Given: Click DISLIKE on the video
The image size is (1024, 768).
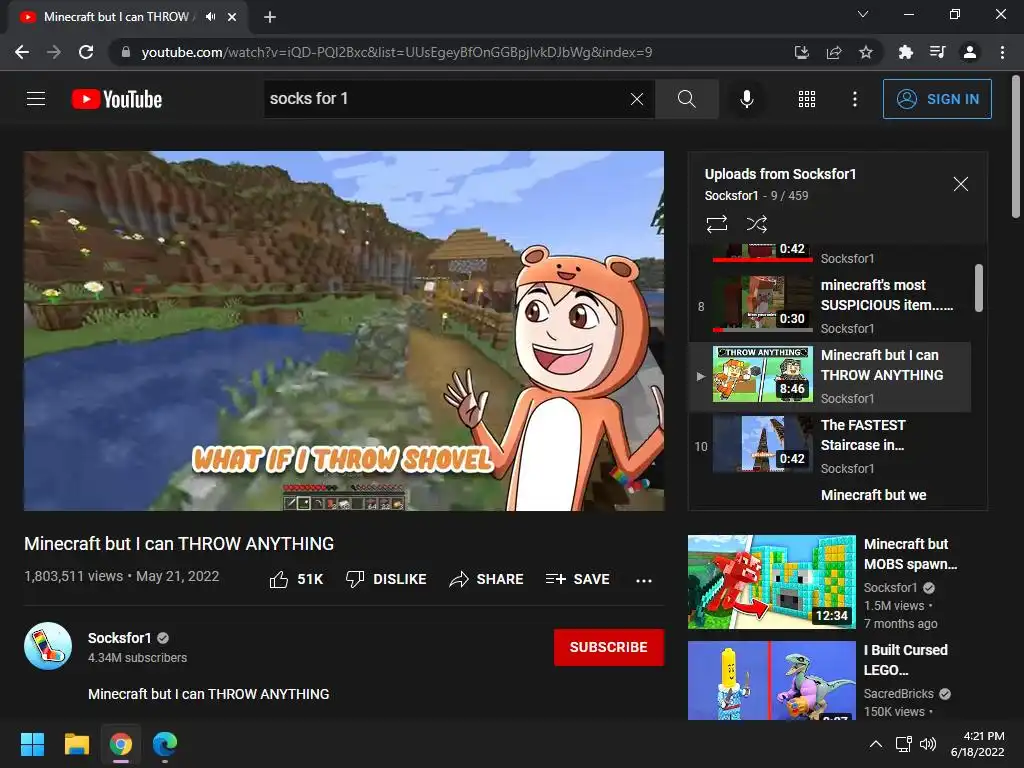Looking at the screenshot, I should 386,579.
